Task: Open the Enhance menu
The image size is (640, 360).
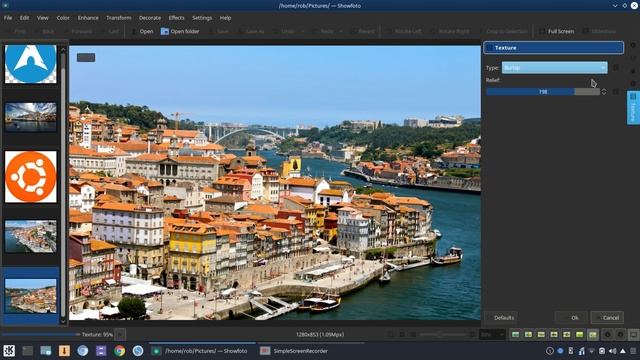Action: 88,18
